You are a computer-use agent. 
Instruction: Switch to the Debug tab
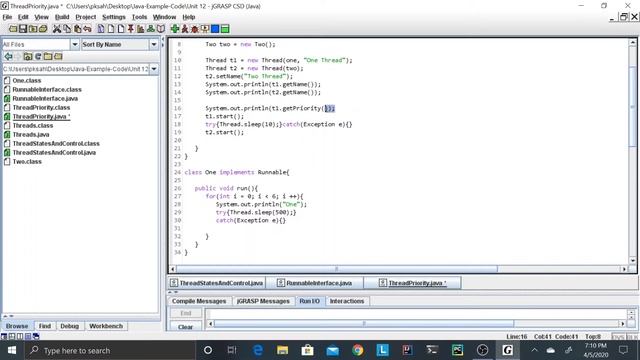pos(69,326)
